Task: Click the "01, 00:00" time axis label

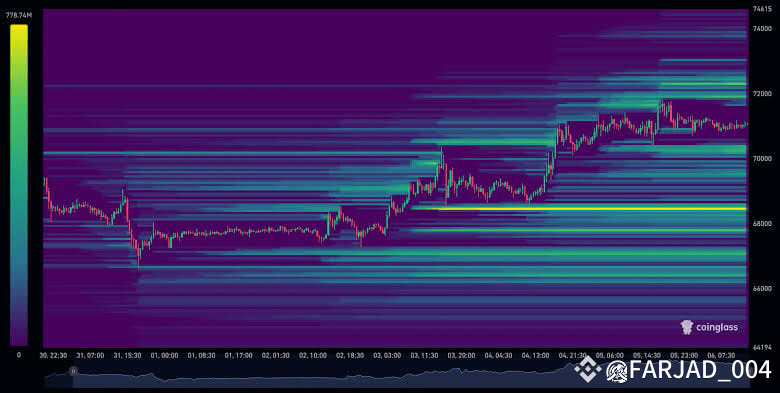Action: coord(165,356)
